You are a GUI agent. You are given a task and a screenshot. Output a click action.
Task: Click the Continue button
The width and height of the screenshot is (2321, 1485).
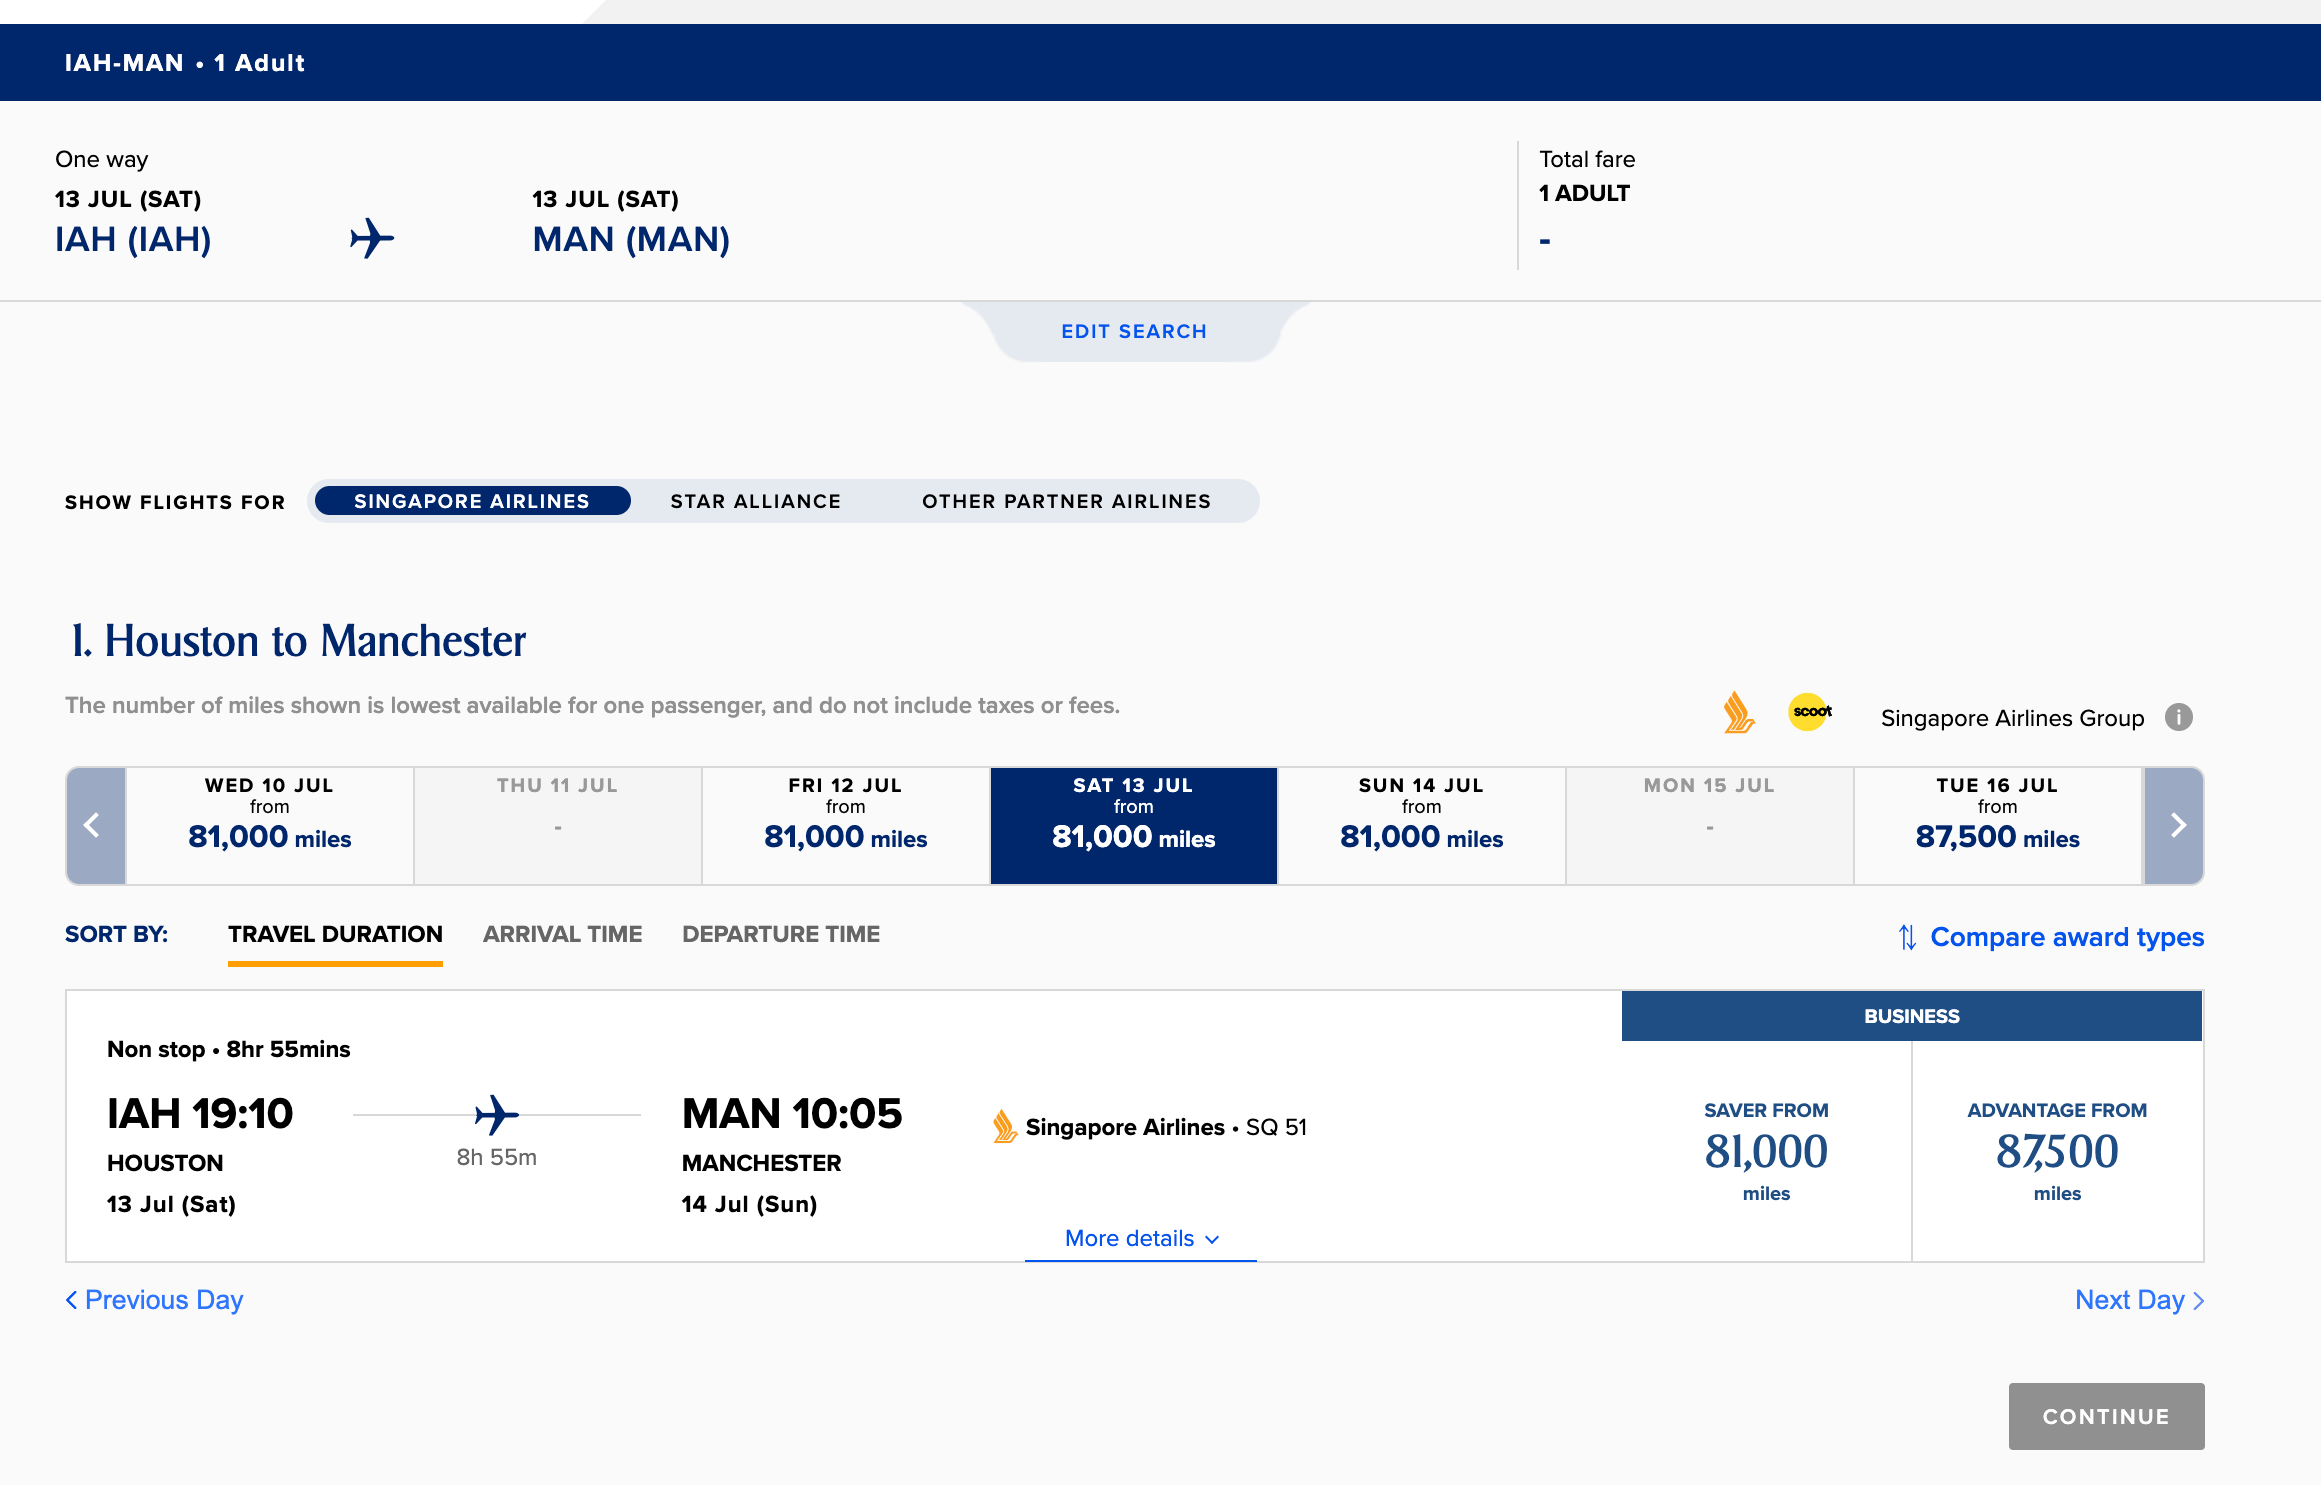coord(2104,1416)
